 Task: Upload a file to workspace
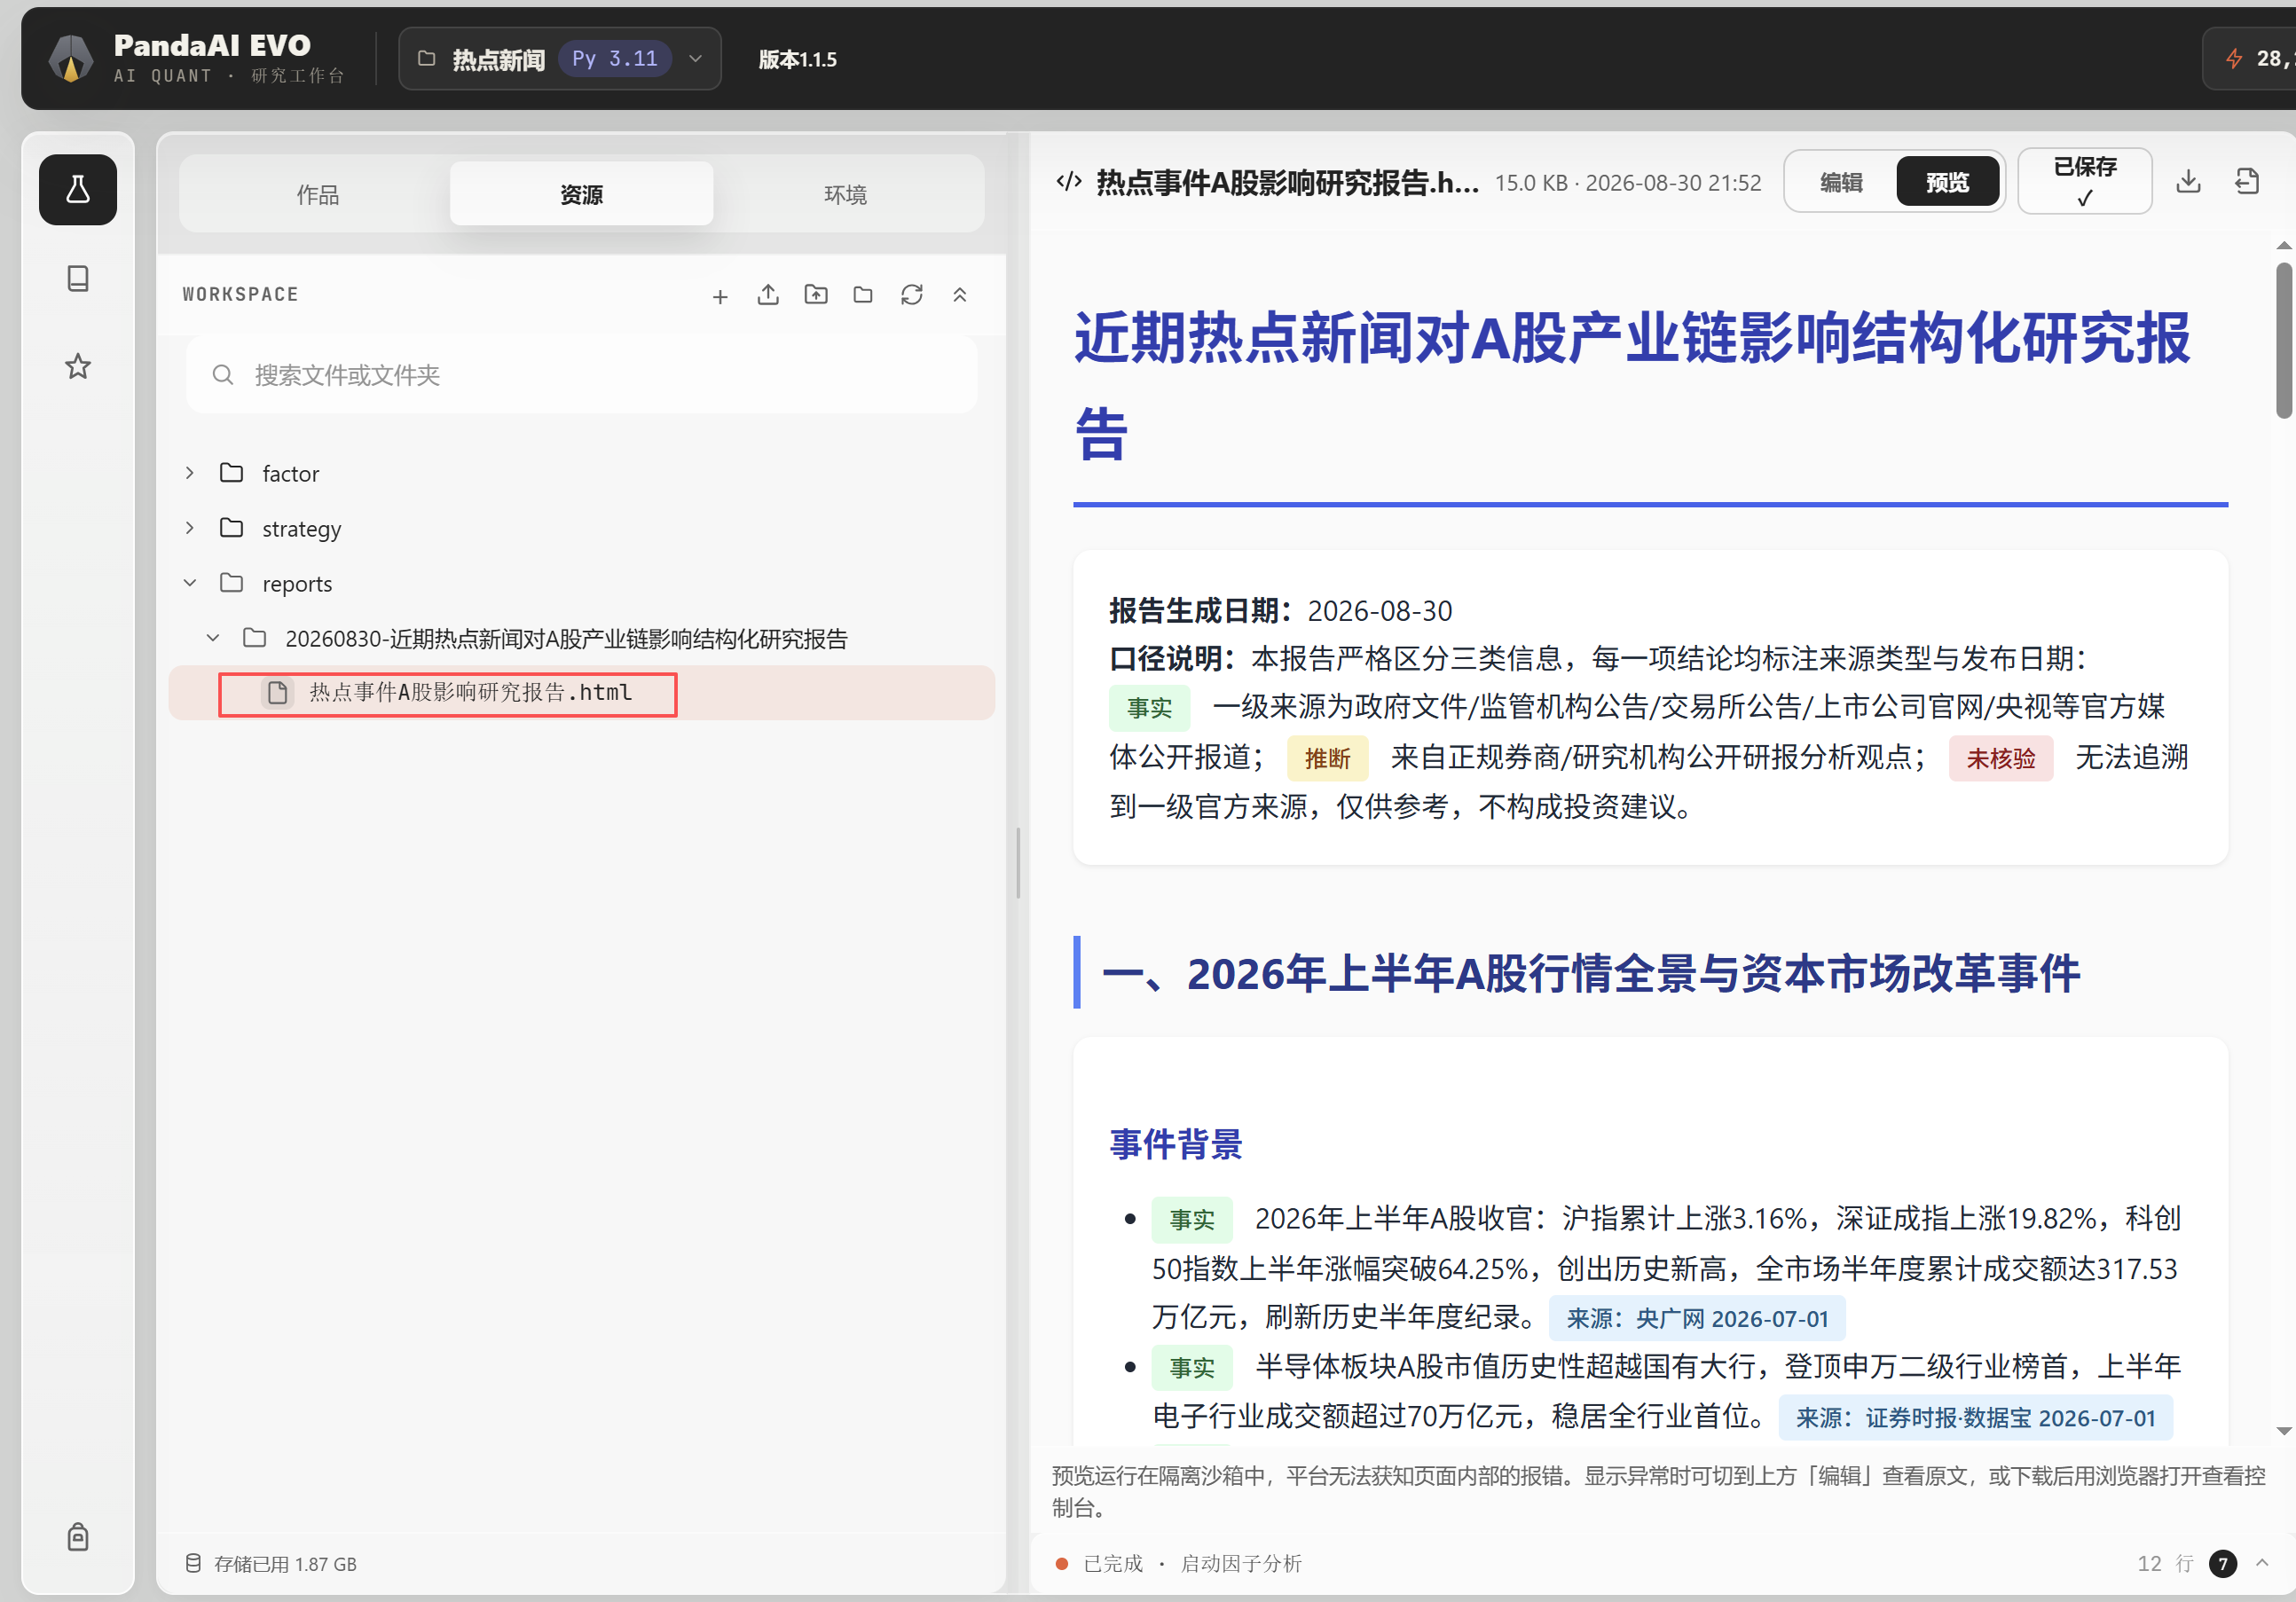pos(768,295)
